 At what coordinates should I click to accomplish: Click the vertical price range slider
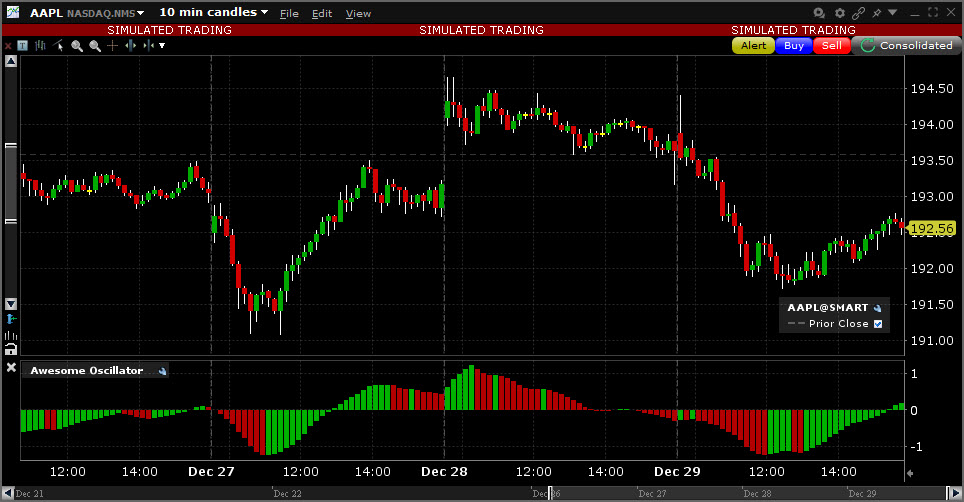coord(10,183)
